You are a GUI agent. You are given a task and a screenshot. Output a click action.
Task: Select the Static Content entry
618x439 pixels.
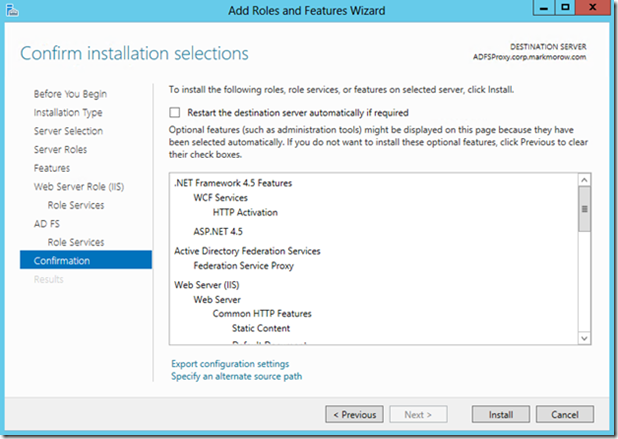click(x=261, y=328)
